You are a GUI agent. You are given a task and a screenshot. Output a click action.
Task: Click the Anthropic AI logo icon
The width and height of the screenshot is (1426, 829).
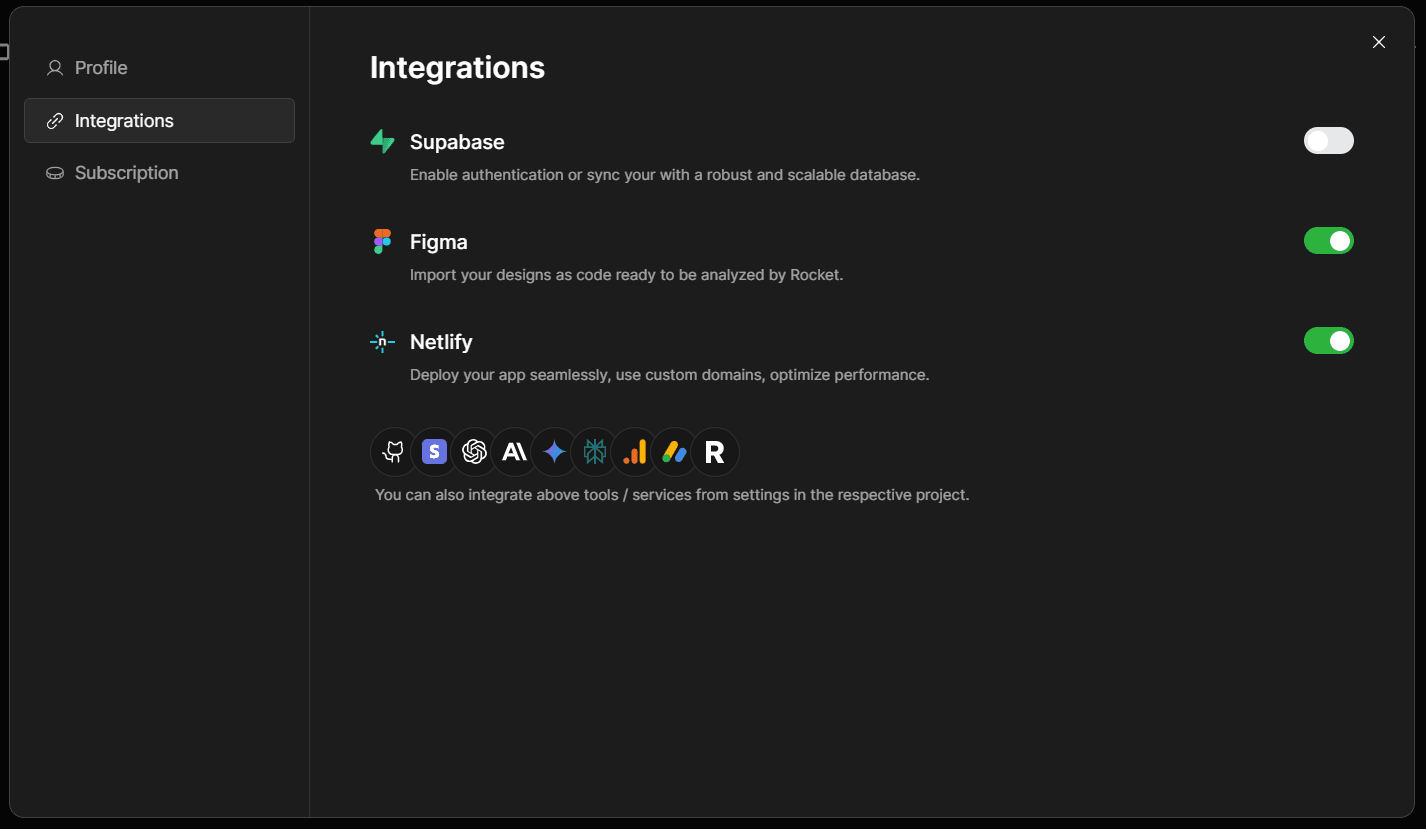point(514,452)
